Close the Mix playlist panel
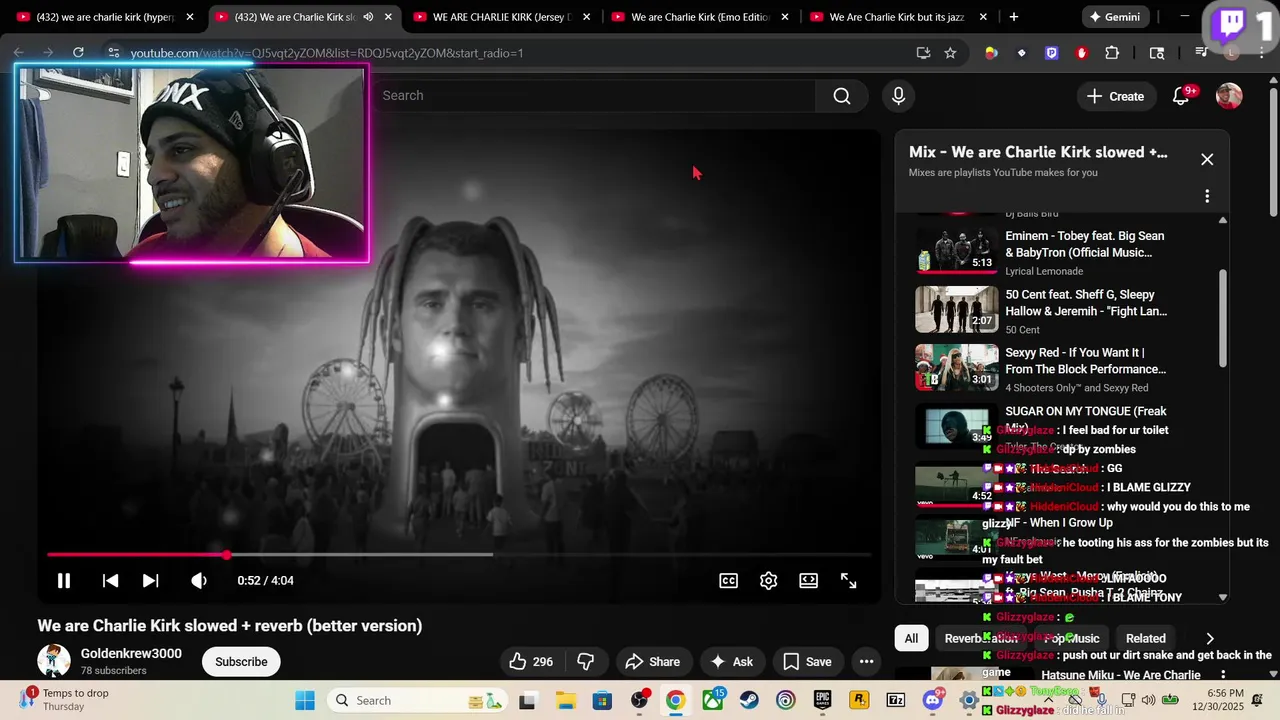Screen dimensions: 1280x720 (1207, 159)
